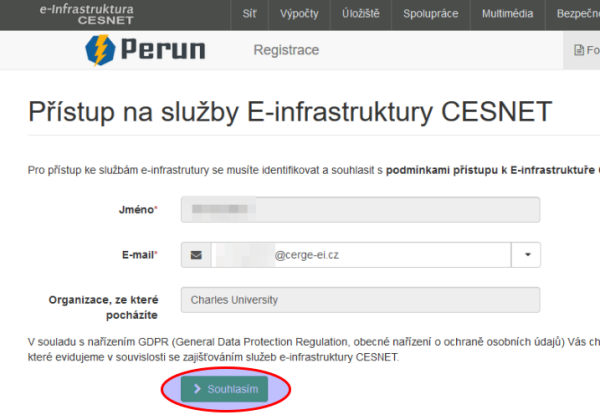Screen dimensions: 600x420
Task: Expand the E-mail address dropdown arrow
Action: tap(527, 255)
